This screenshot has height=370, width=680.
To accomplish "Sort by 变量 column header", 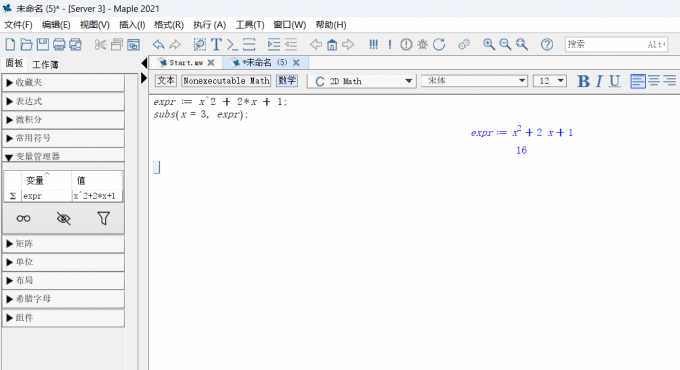I will tap(46, 180).
